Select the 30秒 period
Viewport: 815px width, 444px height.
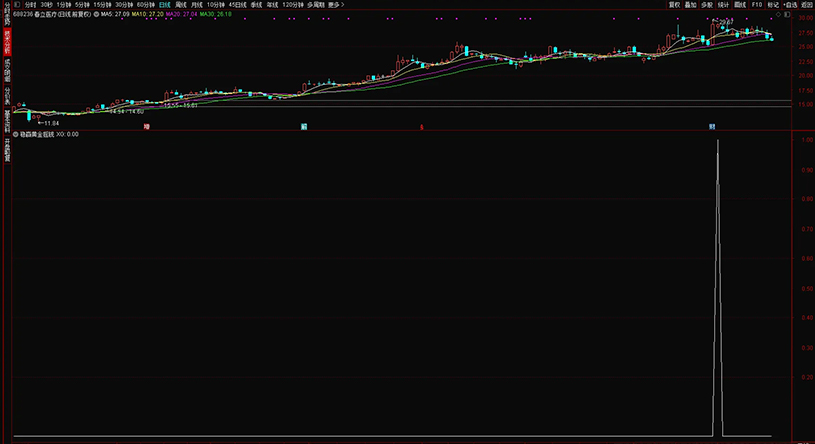coord(47,5)
